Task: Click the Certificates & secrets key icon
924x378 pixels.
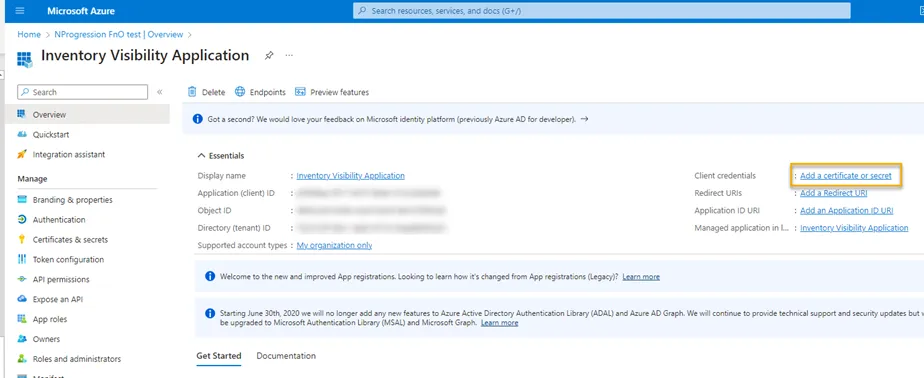Action: coord(22,239)
